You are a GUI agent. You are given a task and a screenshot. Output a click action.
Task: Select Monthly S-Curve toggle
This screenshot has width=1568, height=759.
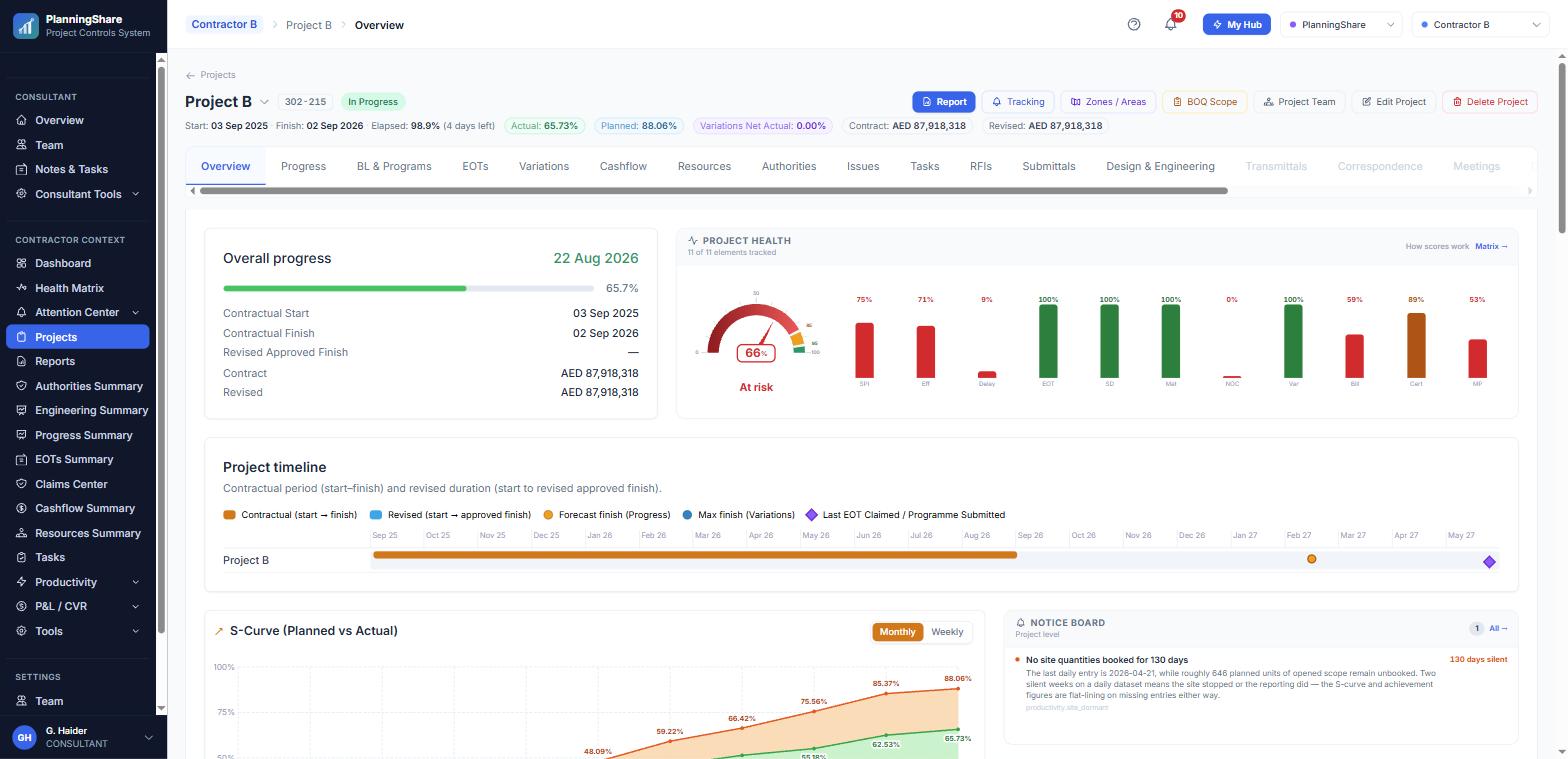pyautogui.click(x=897, y=632)
